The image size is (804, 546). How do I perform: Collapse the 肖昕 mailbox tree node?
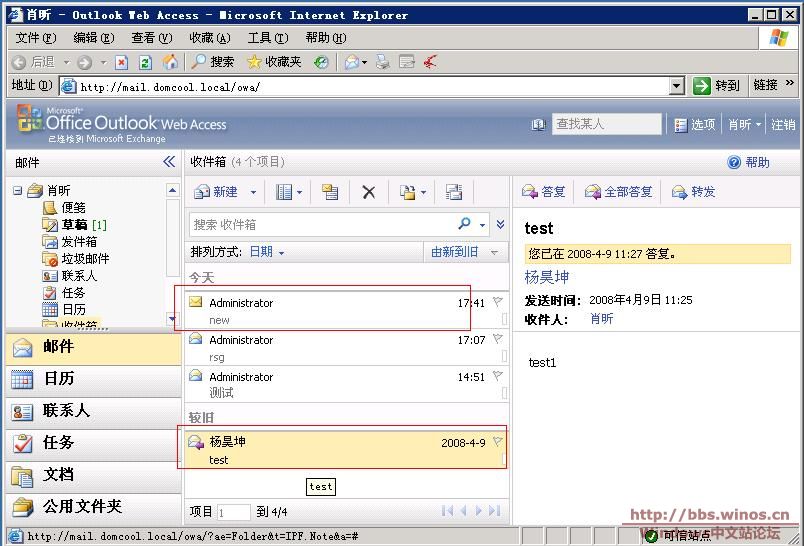tap(18, 190)
